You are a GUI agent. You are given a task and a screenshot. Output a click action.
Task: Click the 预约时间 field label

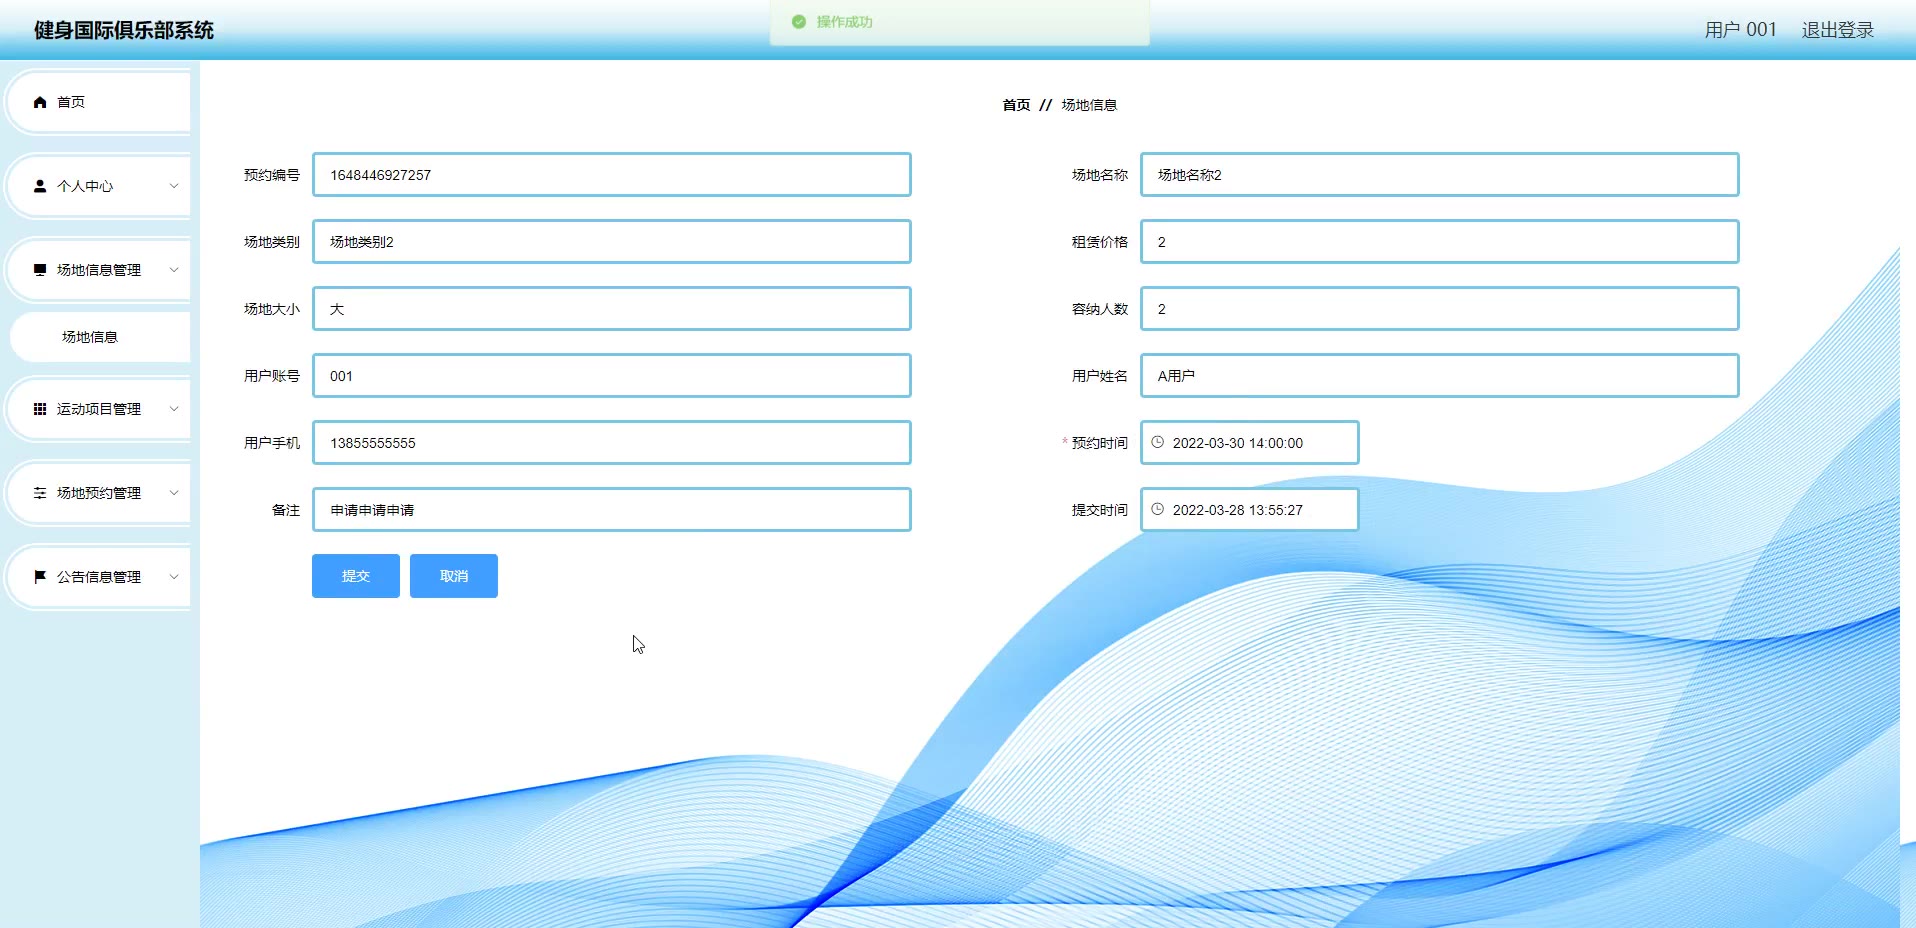click(1100, 443)
